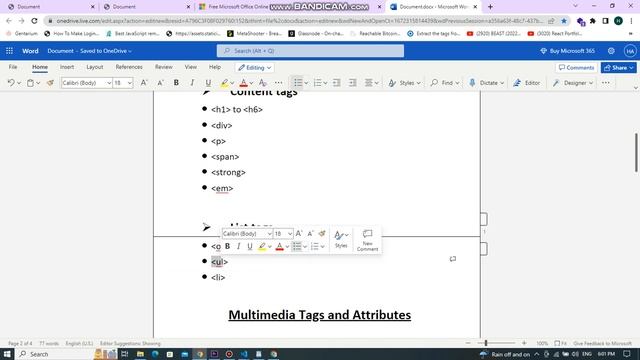Apply red font color in ribbon
The width and height of the screenshot is (640, 360).
coord(244,83)
